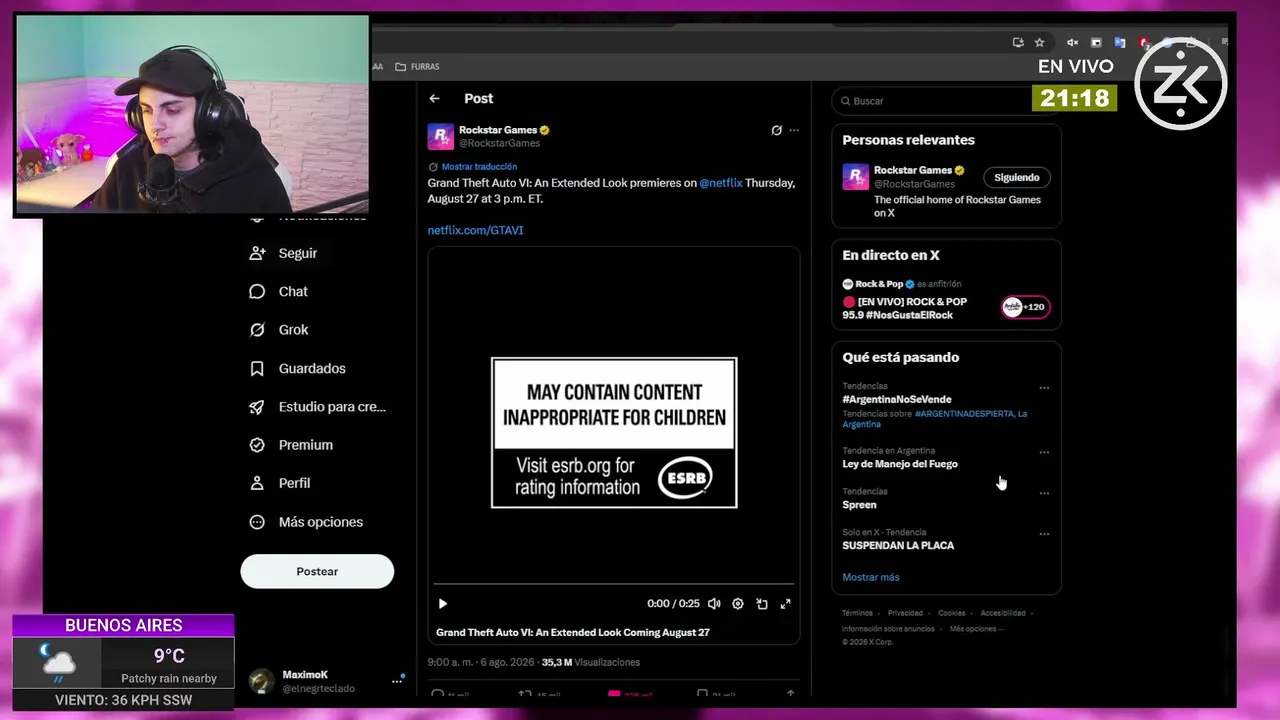
Task: Open options for SUSPENDAN LA PLACA trend
Action: point(1044,534)
